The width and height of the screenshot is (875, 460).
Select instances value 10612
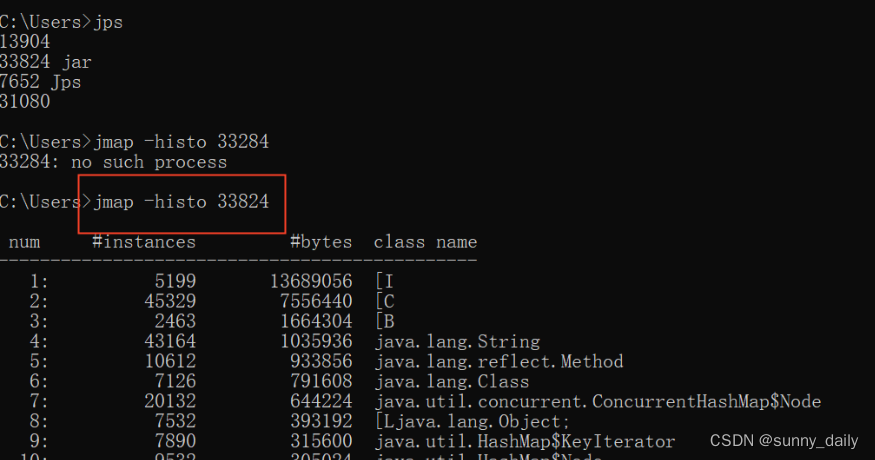(170, 361)
